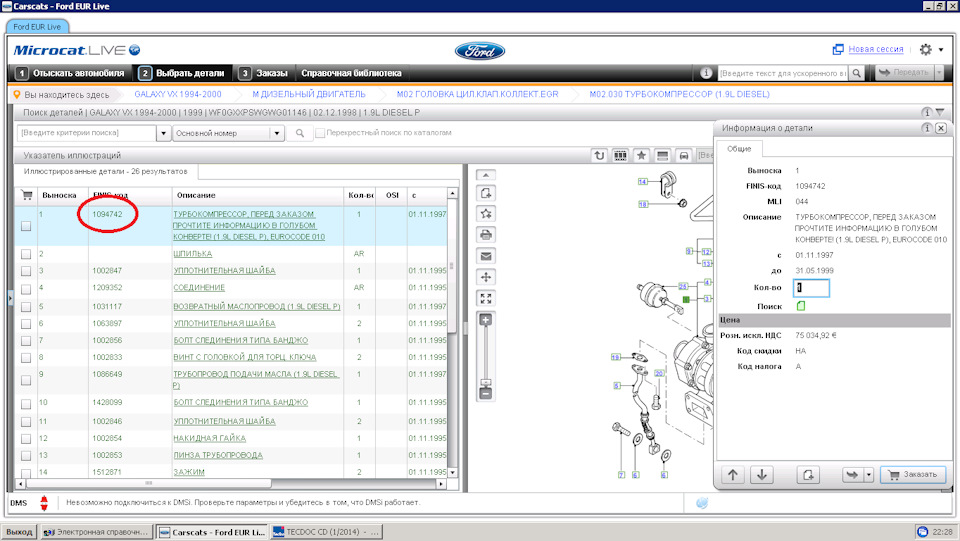Click the fit-to-screen expand icon
Image resolution: width=960 pixels, height=541 pixels.
[486, 299]
